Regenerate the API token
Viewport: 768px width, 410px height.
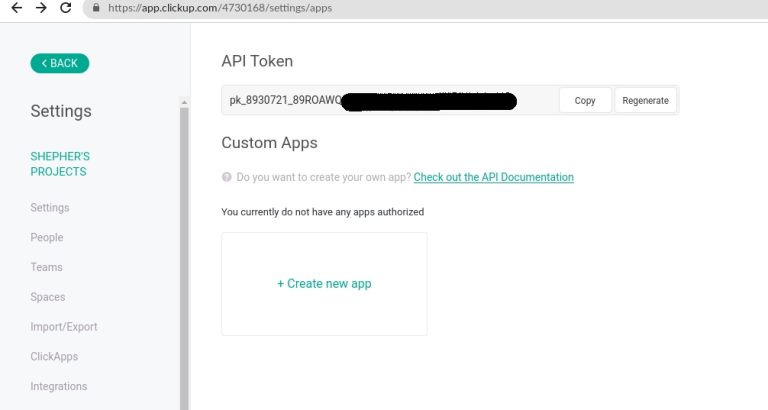646,100
